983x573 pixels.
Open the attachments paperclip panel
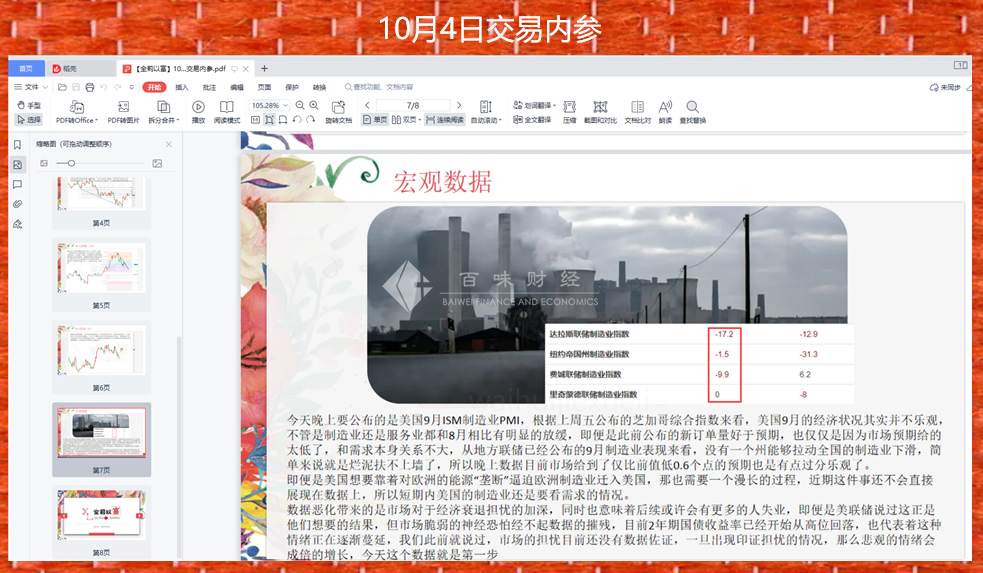[18, 204]
